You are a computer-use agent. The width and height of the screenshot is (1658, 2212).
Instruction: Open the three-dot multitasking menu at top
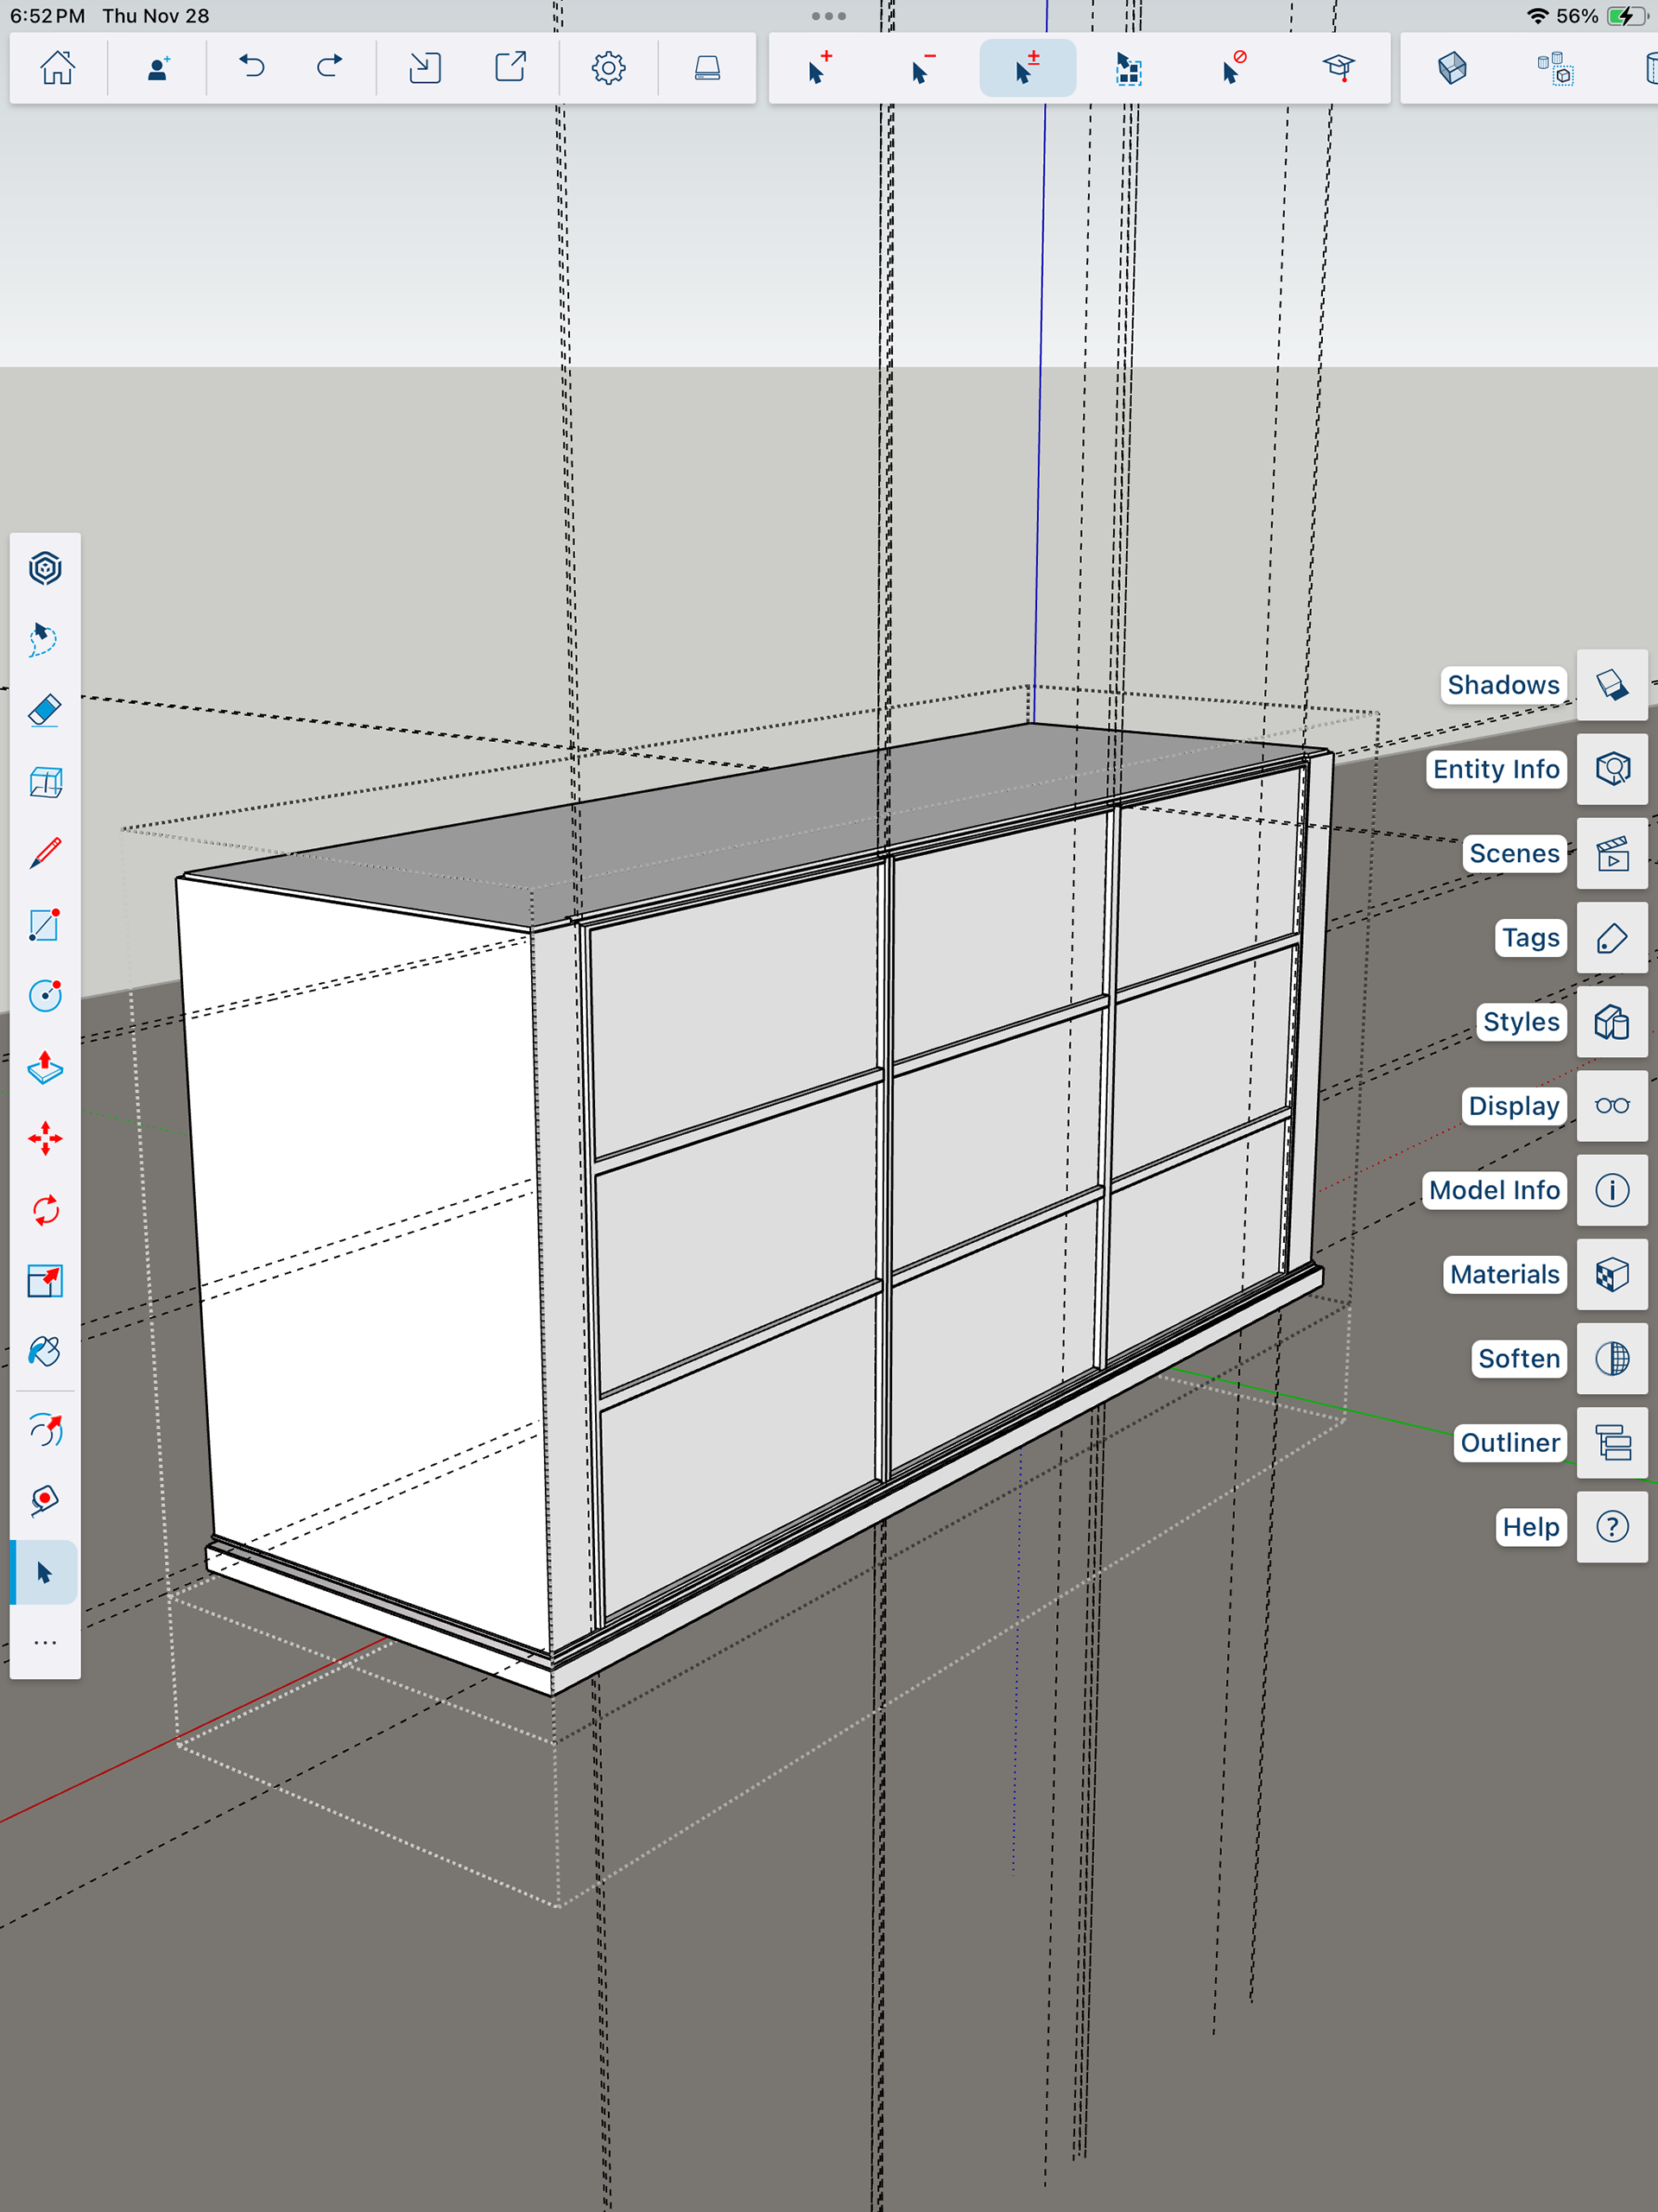tap(828, 16)
